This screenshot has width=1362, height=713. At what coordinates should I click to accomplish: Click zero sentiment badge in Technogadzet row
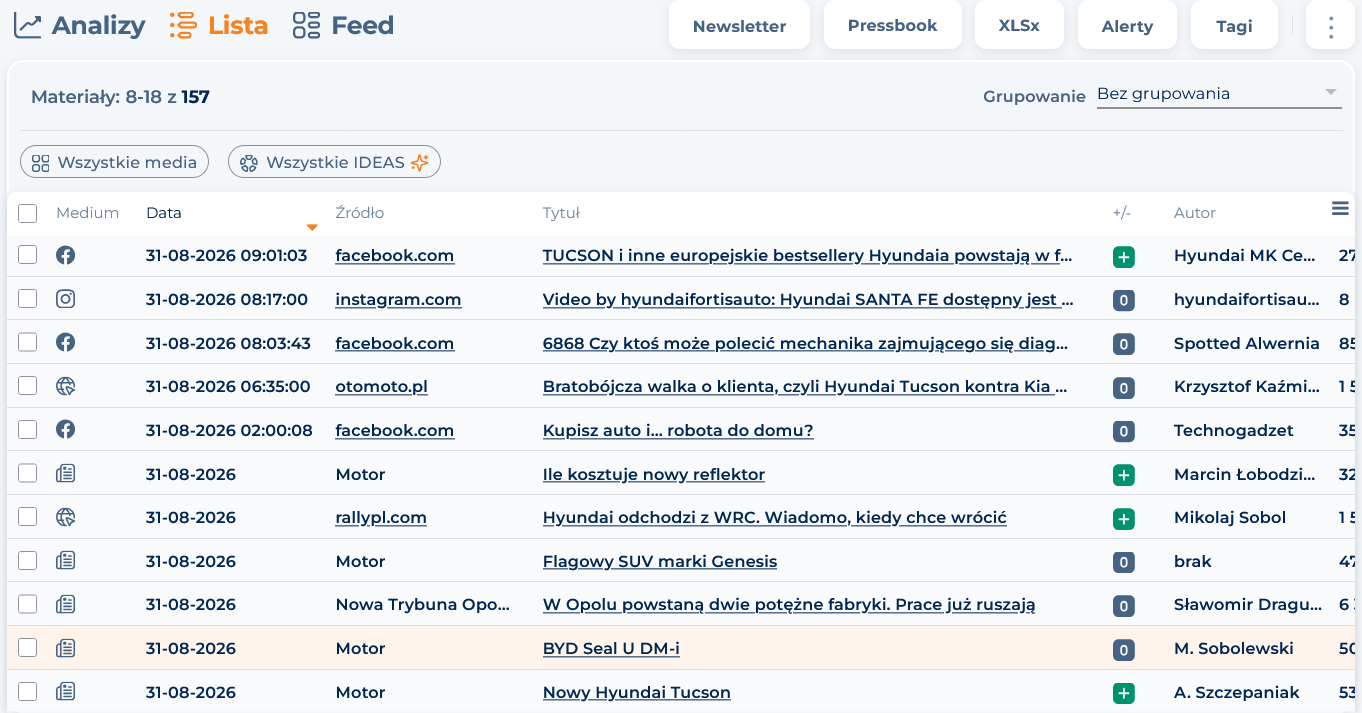1124,431
